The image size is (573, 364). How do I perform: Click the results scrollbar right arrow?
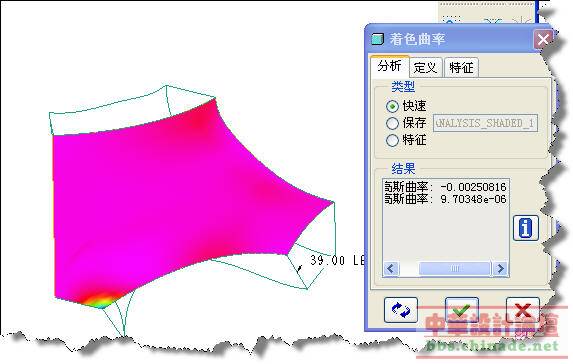[x=500, y=269]
